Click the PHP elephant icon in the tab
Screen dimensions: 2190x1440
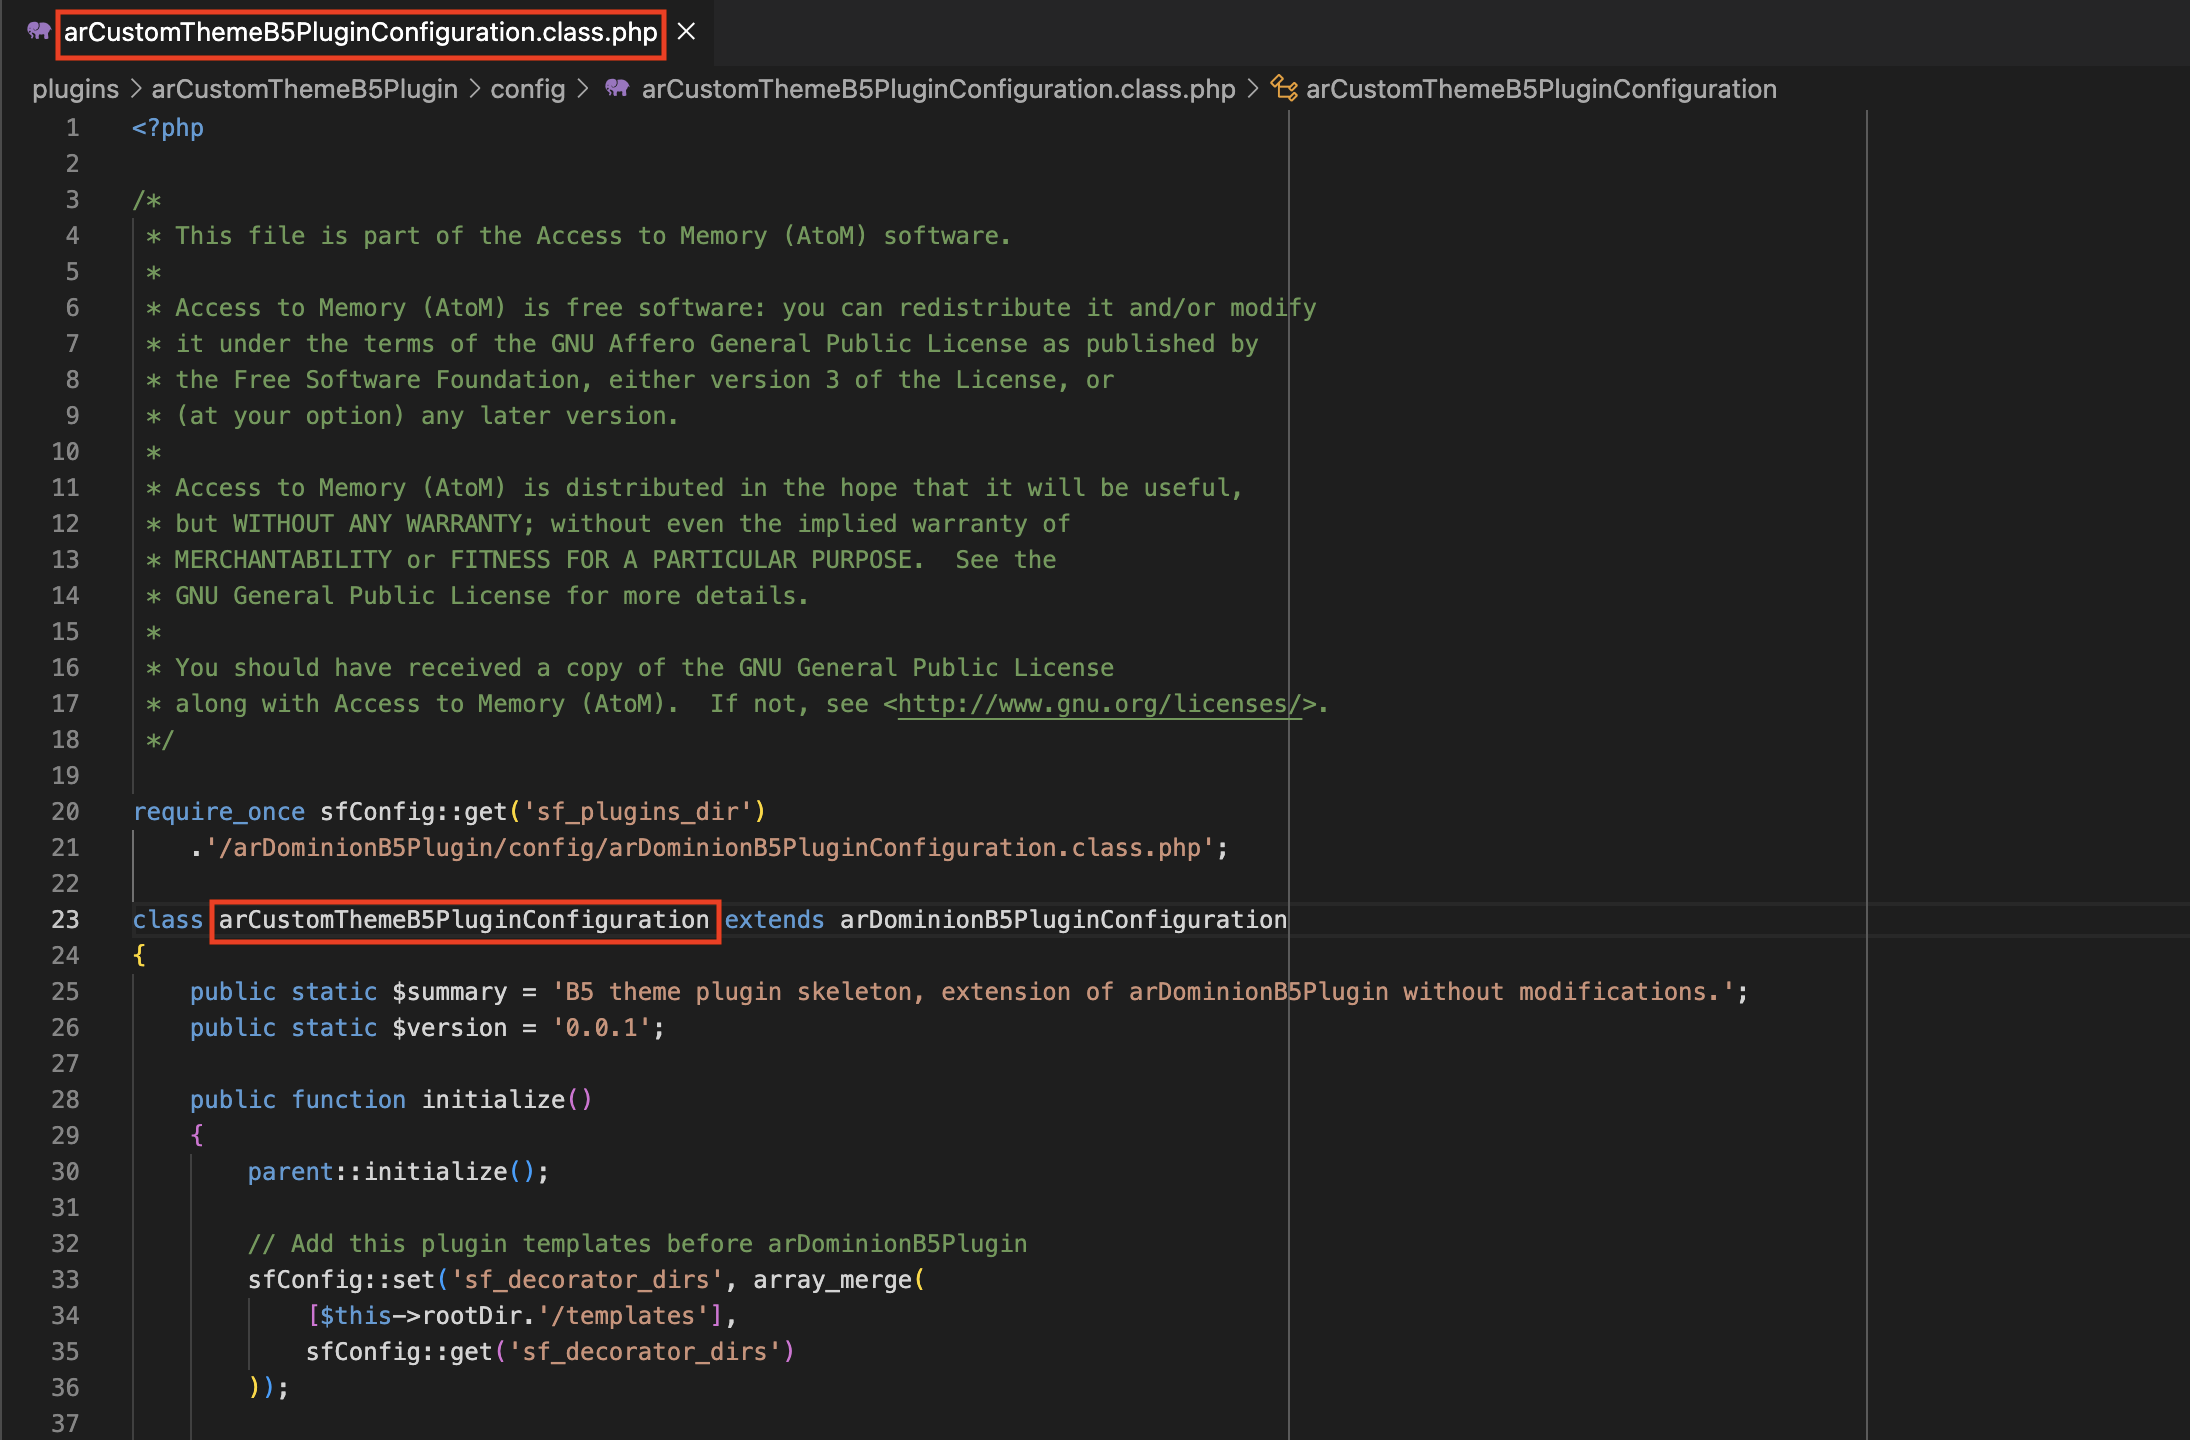pos(39,31)
